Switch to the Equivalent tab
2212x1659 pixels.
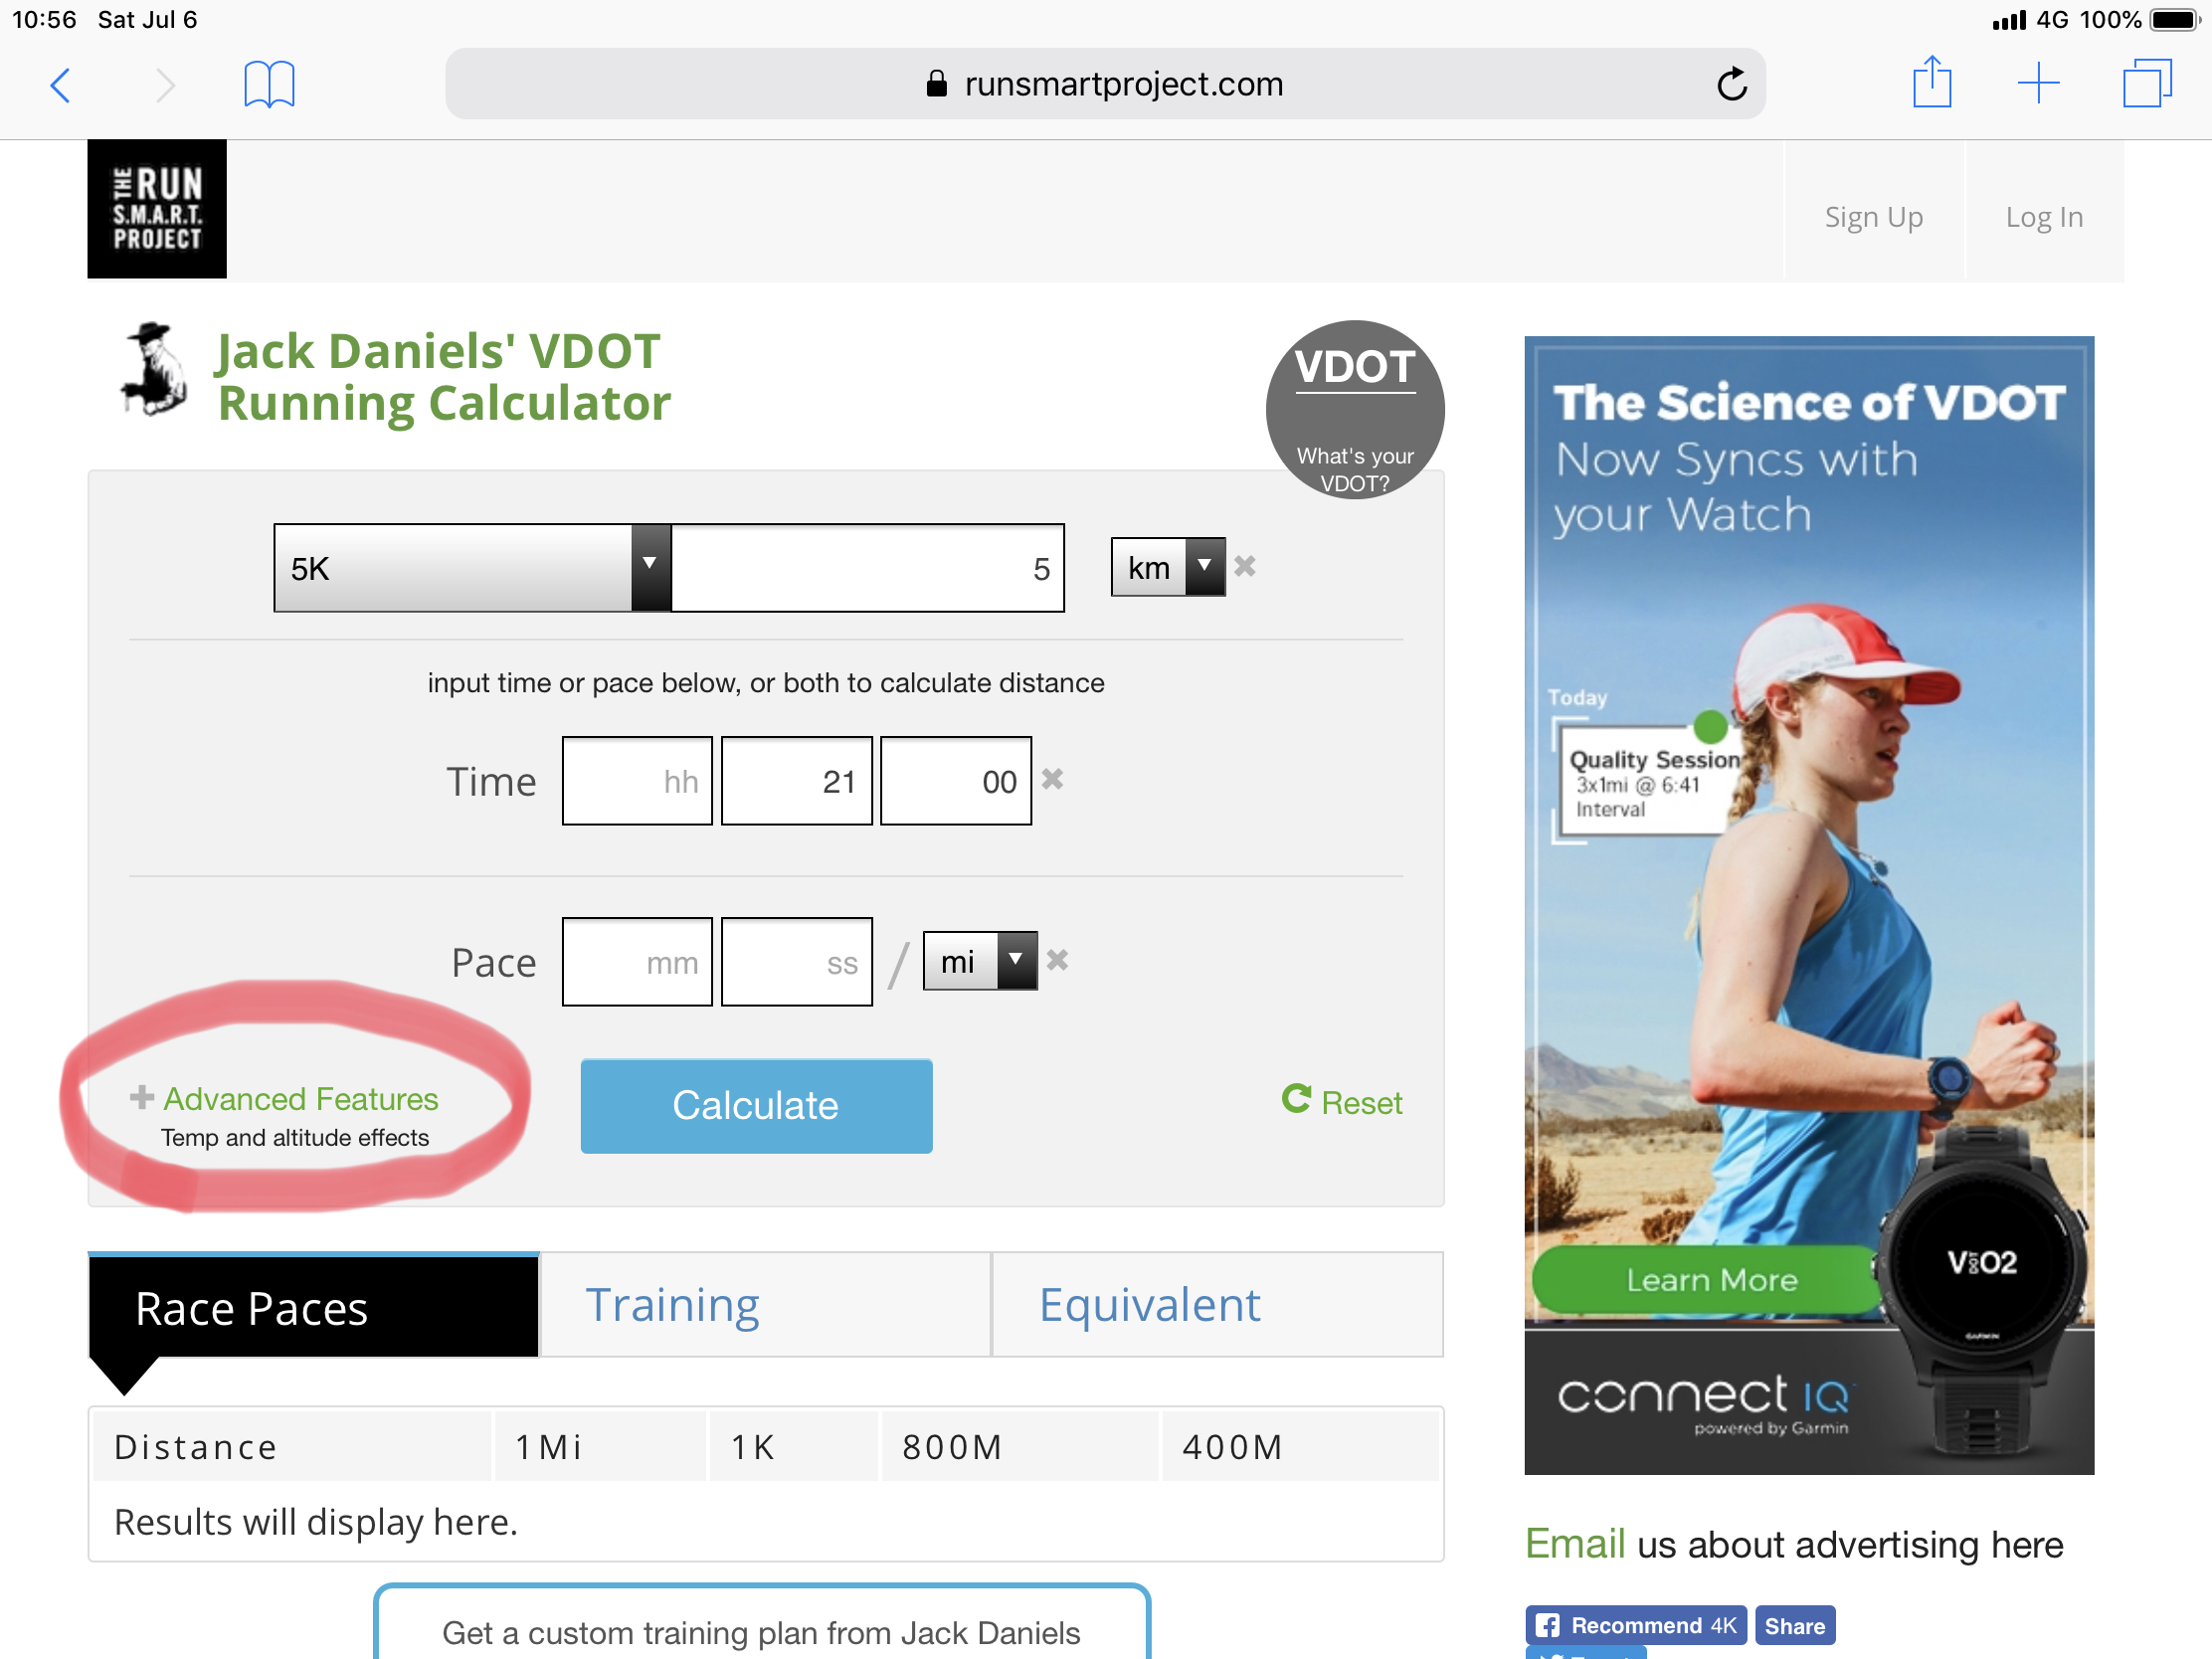[1218, 1305]
